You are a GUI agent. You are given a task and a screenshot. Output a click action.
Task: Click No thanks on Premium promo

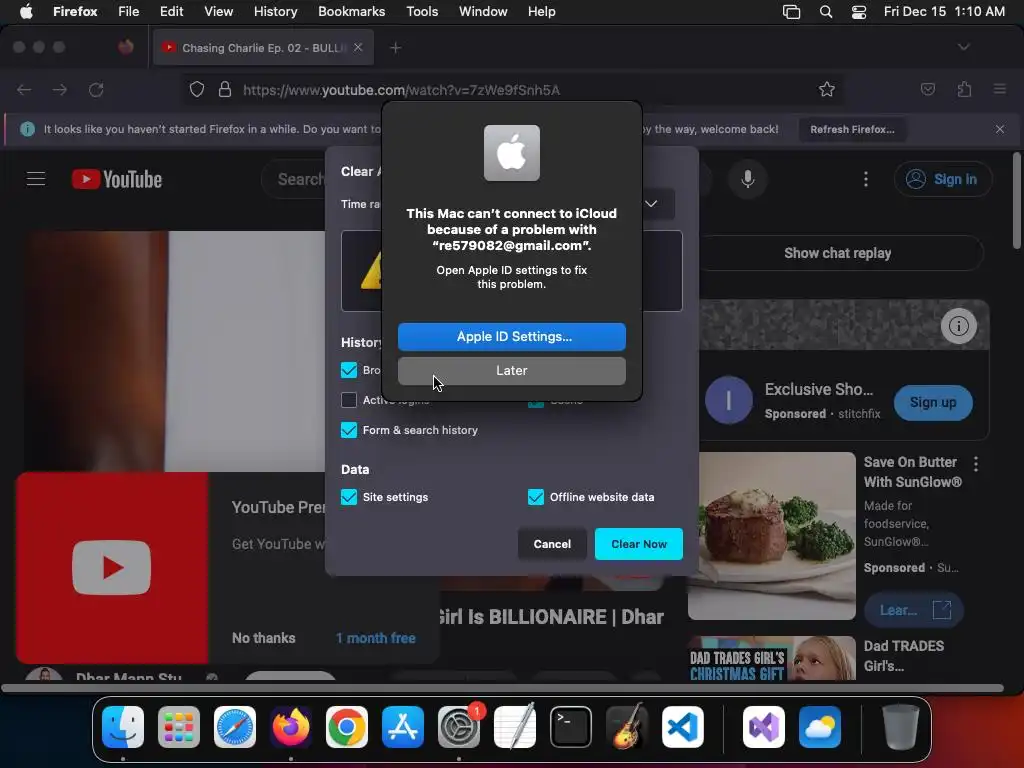(264, 638)
